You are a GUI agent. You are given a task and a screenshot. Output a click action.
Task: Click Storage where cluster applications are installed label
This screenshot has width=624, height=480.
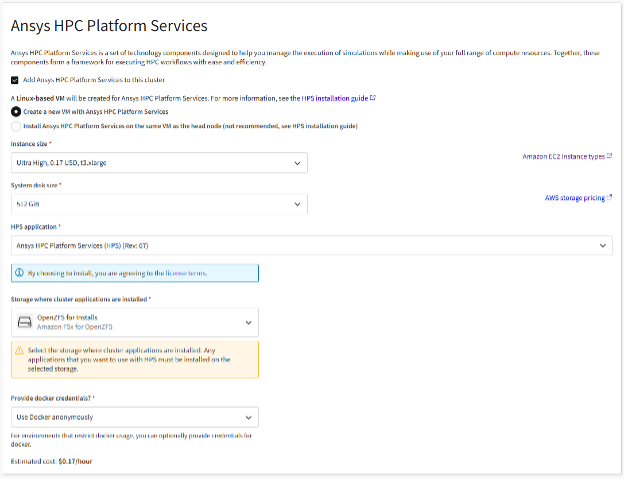[79, 299]
